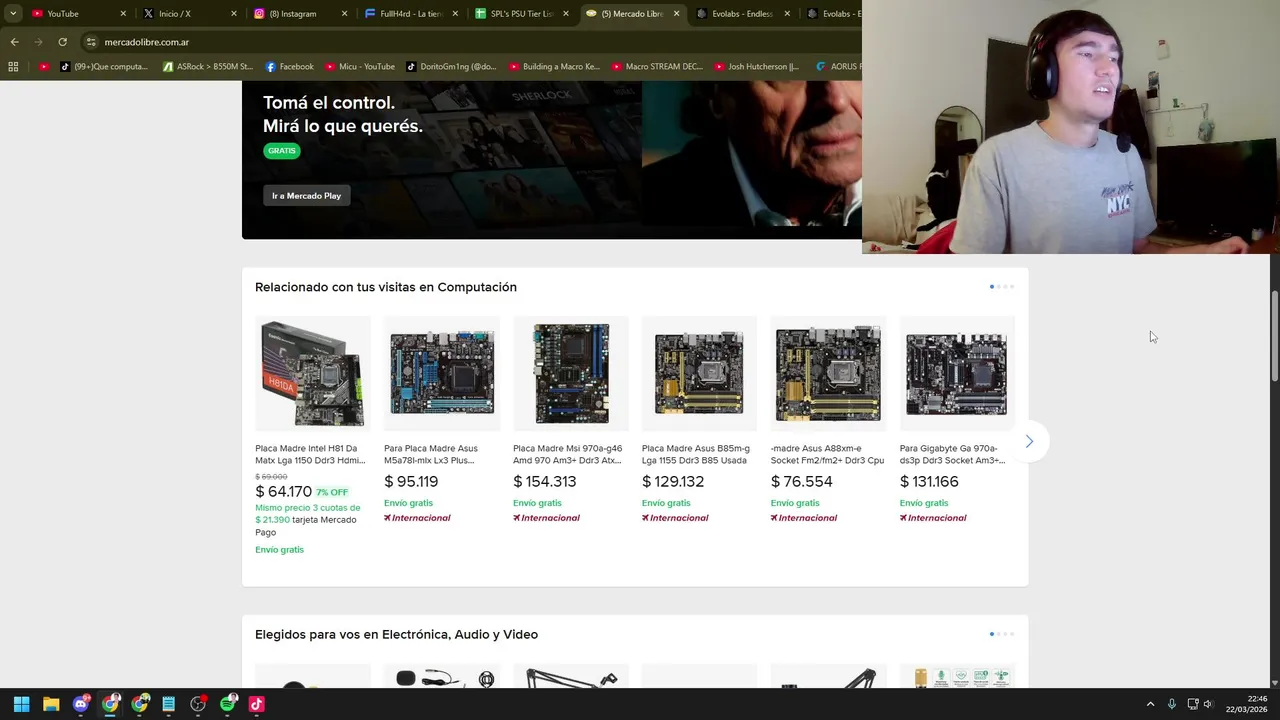
Task: Click the green GRATIS badge
Action: [282, 151]
